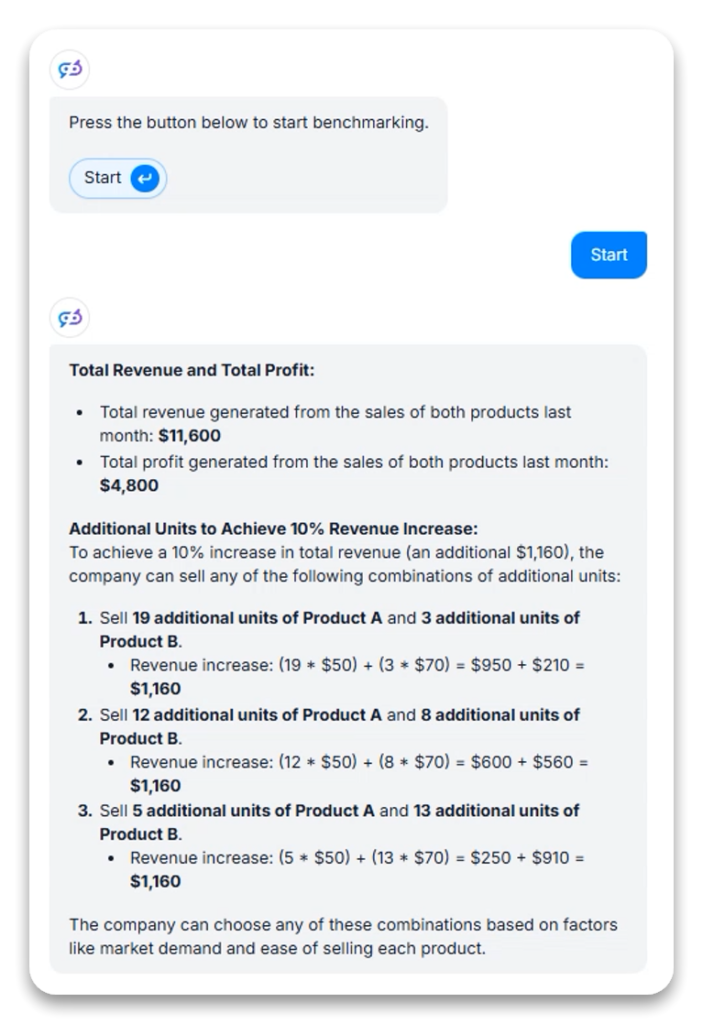The image size is (703, 1024).
Task: Click the chatbot avatar beside the first message
Action: (x=69, y=69)
